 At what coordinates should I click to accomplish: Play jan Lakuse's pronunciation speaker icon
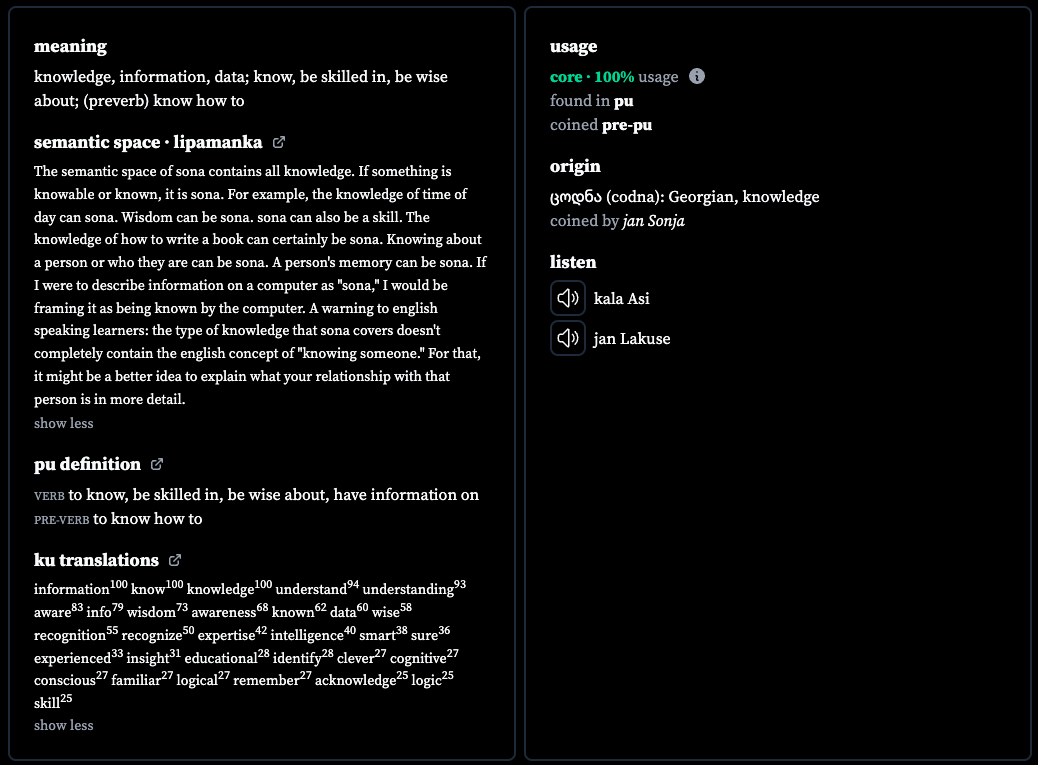point(567,338)
